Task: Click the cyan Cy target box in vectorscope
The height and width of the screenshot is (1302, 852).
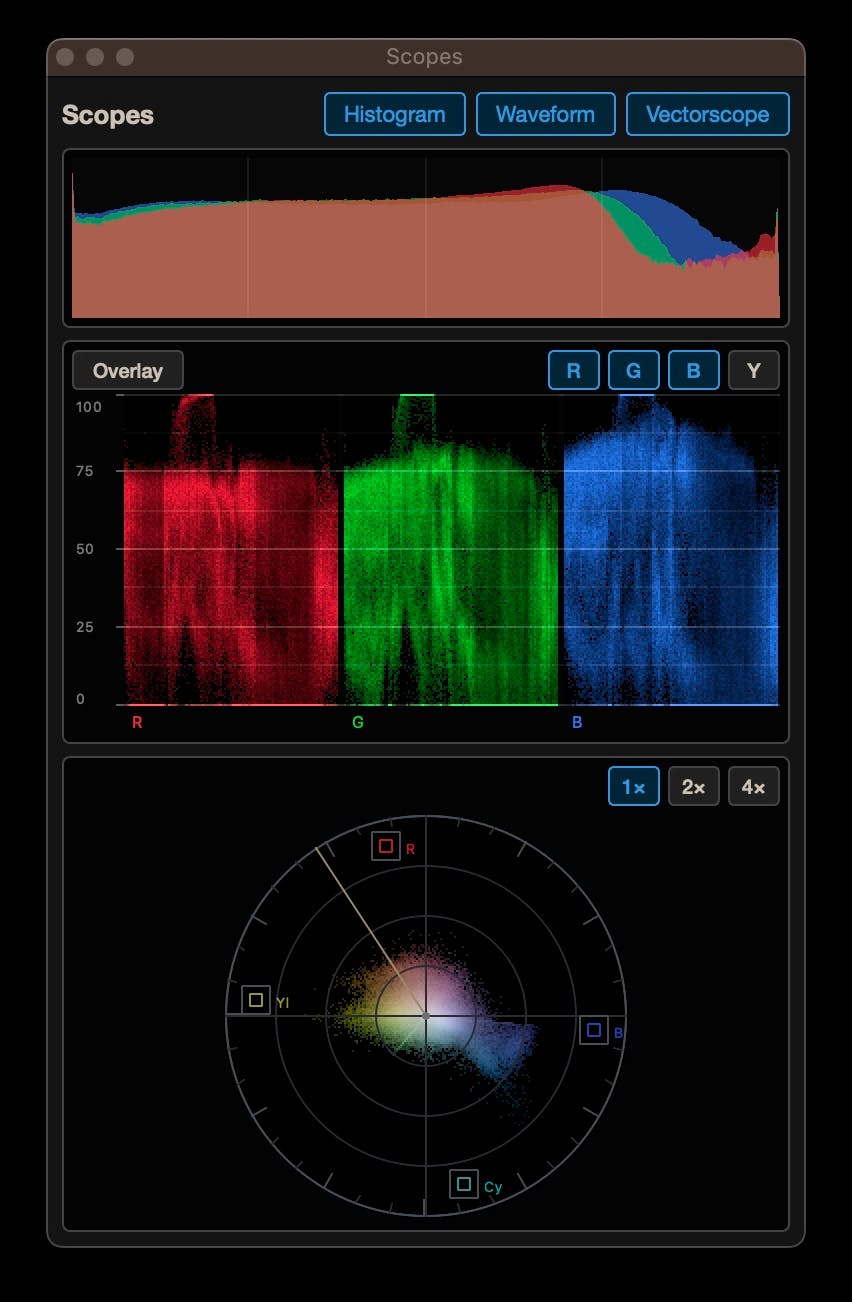Action: [464, 1184]
